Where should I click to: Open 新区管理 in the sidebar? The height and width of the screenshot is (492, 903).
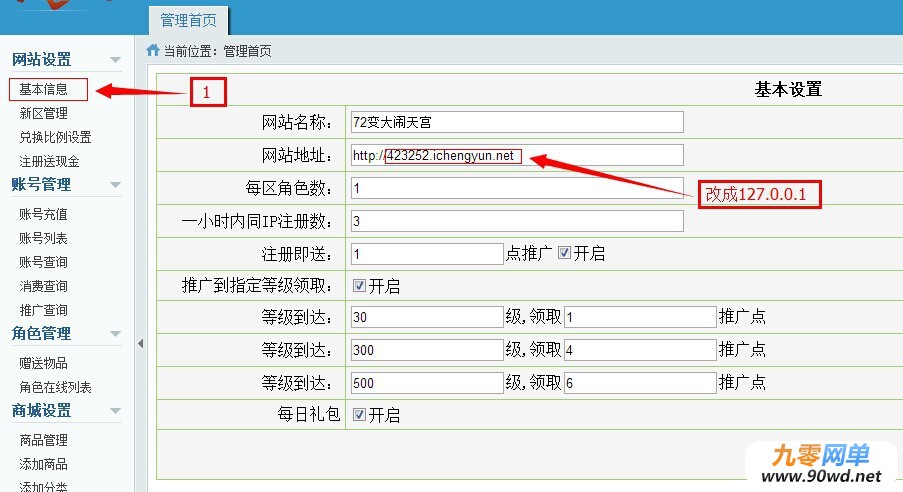[43, 113]
